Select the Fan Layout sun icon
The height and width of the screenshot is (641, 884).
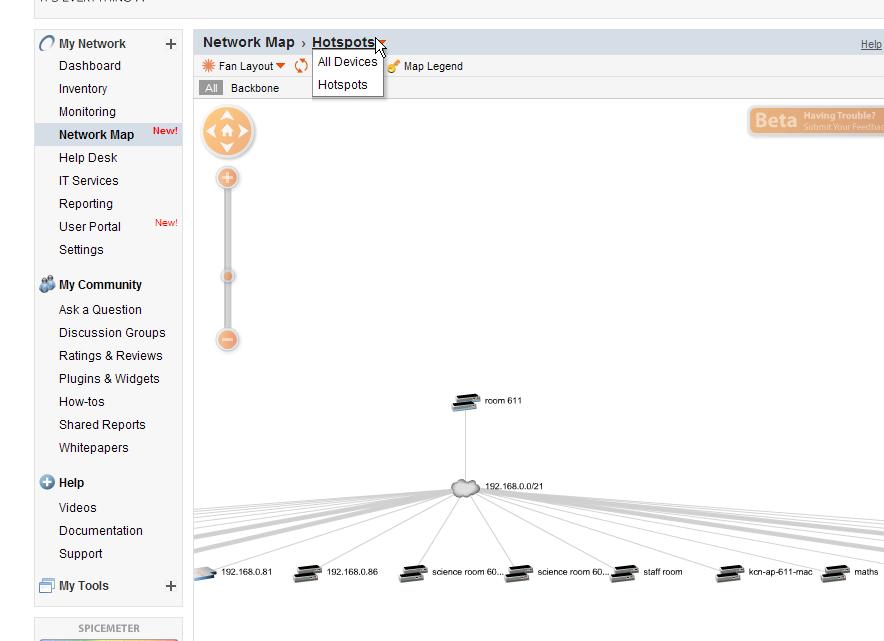pos(206,66)
